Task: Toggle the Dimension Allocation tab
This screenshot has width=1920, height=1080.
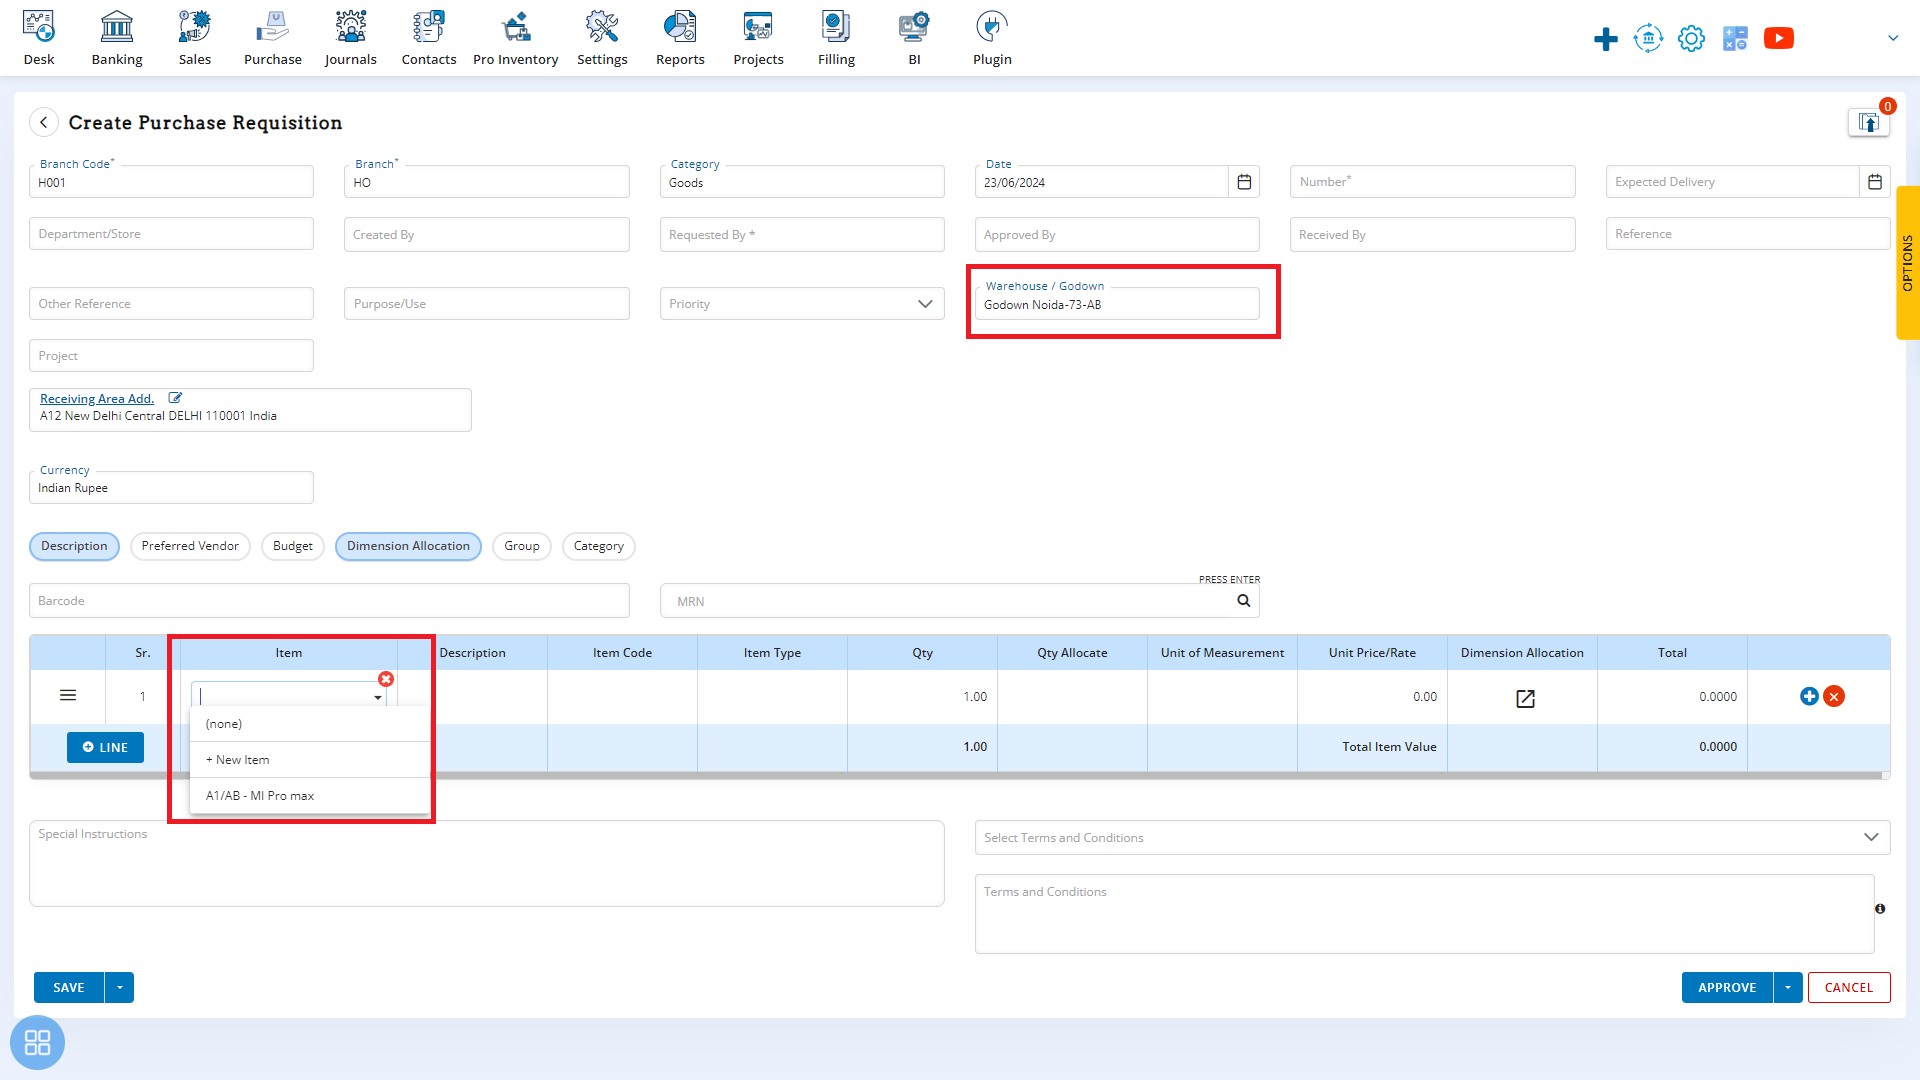Action: point(409,545)
